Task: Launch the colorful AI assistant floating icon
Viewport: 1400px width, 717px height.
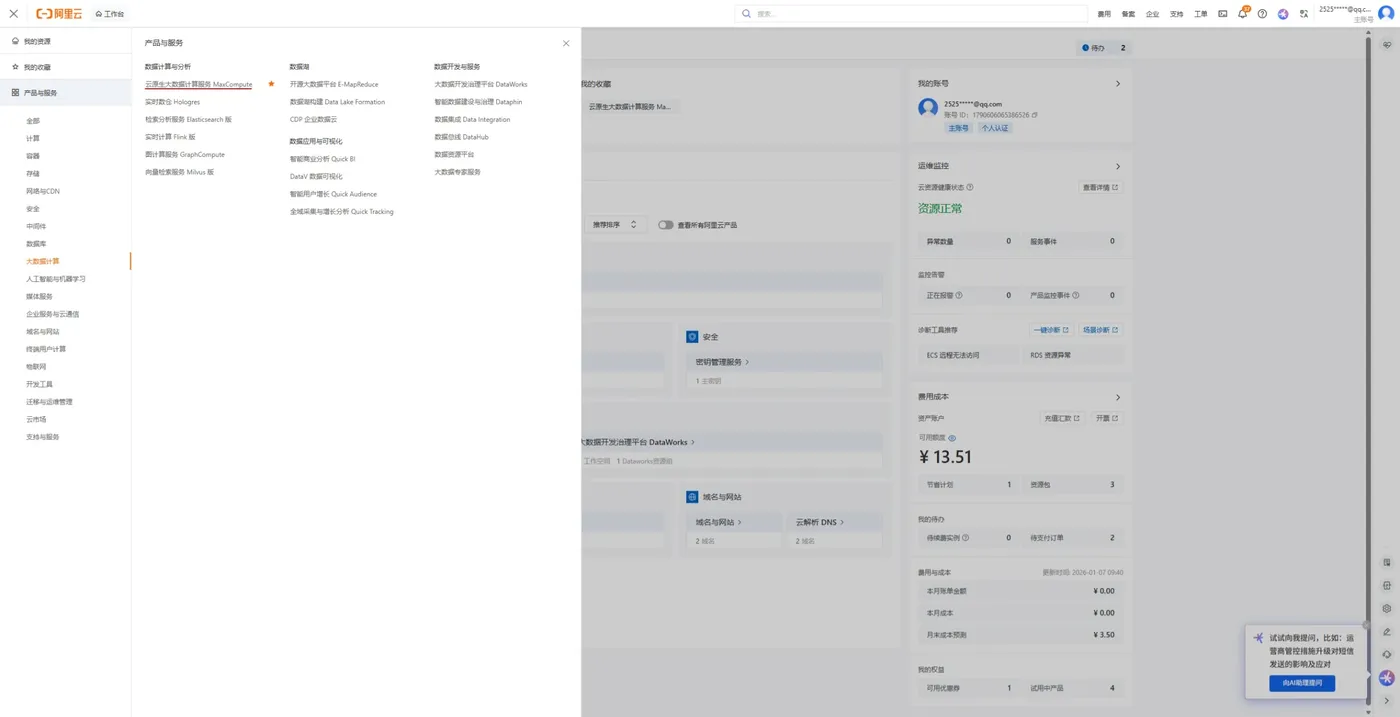Action: pyautogui.click(x=1387, y=677)
